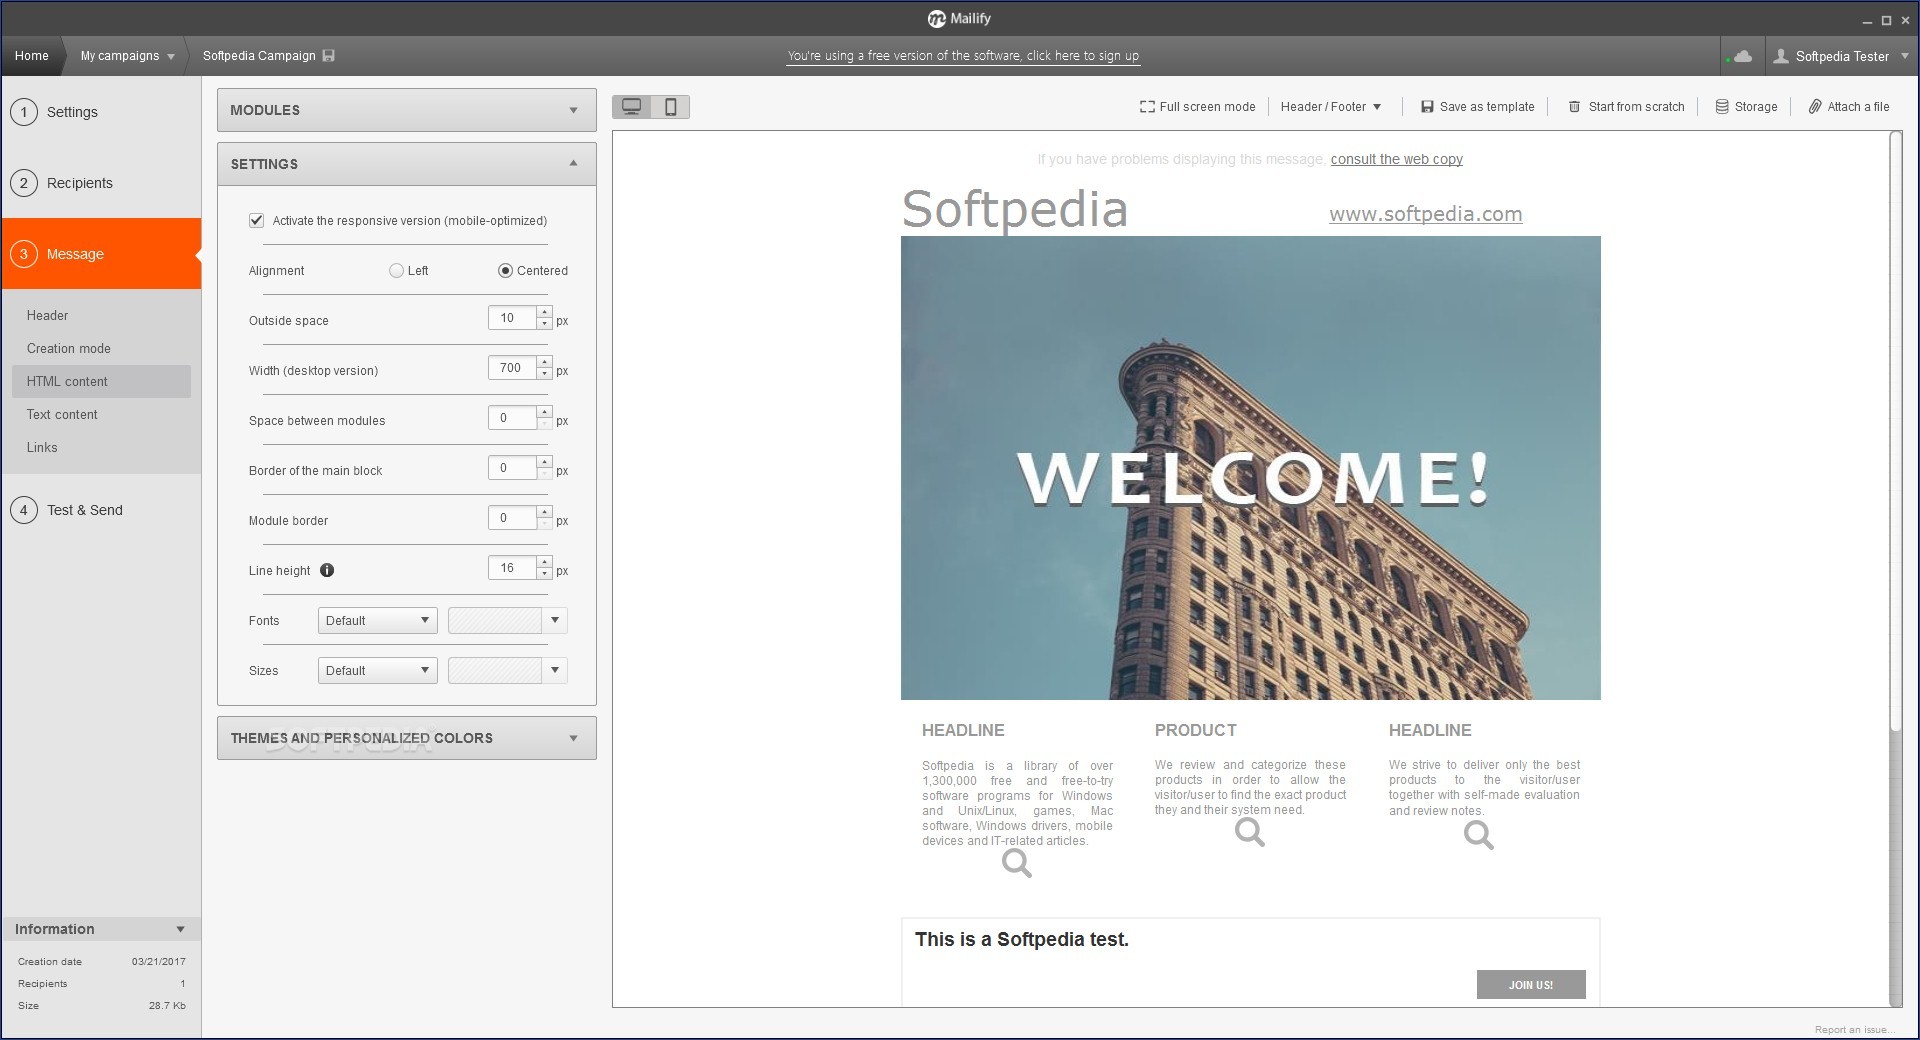Viewport: 1920px width, 1040px height.
Task: Click the JOIN US! button
Action: [x=1531, y=984]
